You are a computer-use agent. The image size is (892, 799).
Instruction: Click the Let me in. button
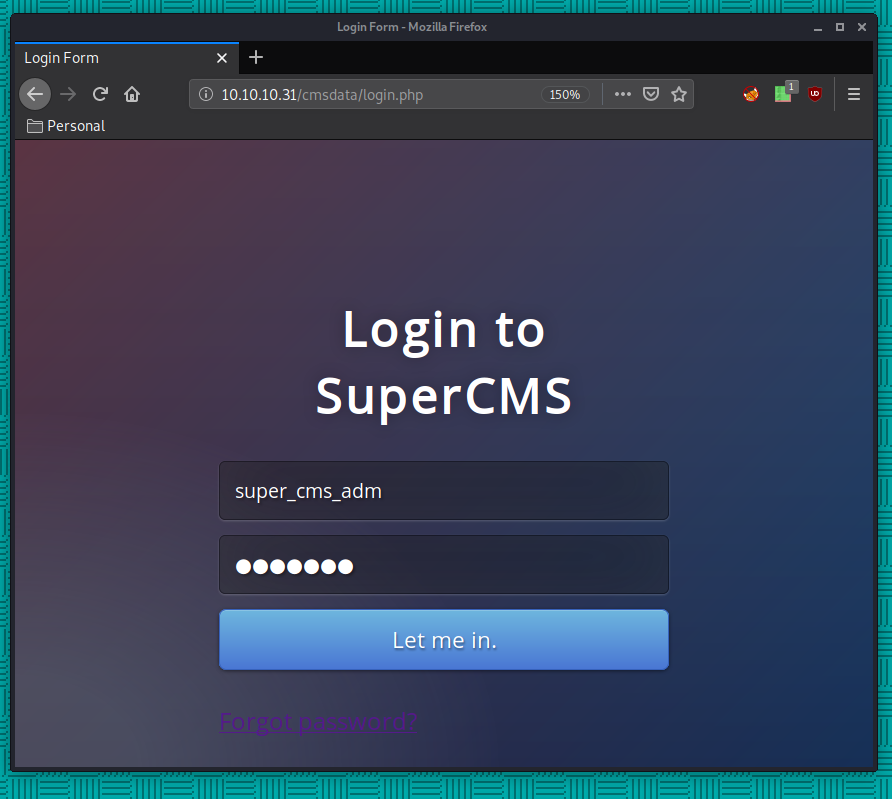coord(444,640)
